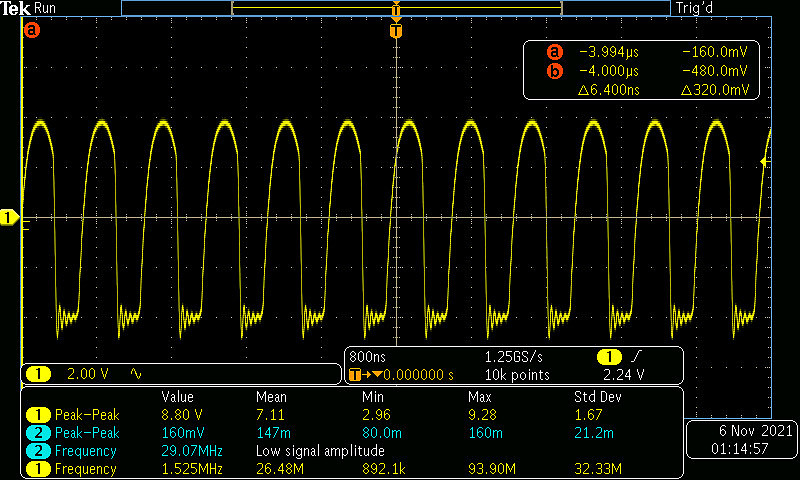The image size is (800, 480).
Task: Click the Value column header
Action: [x=178, y=397]
